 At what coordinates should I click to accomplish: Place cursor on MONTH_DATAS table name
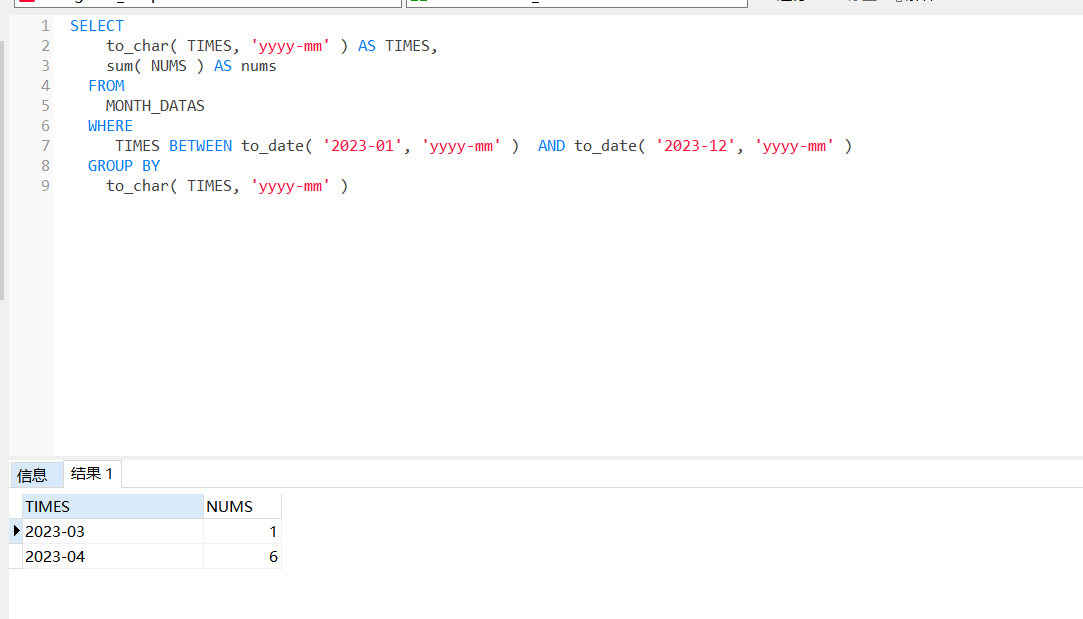click(155, 106)
